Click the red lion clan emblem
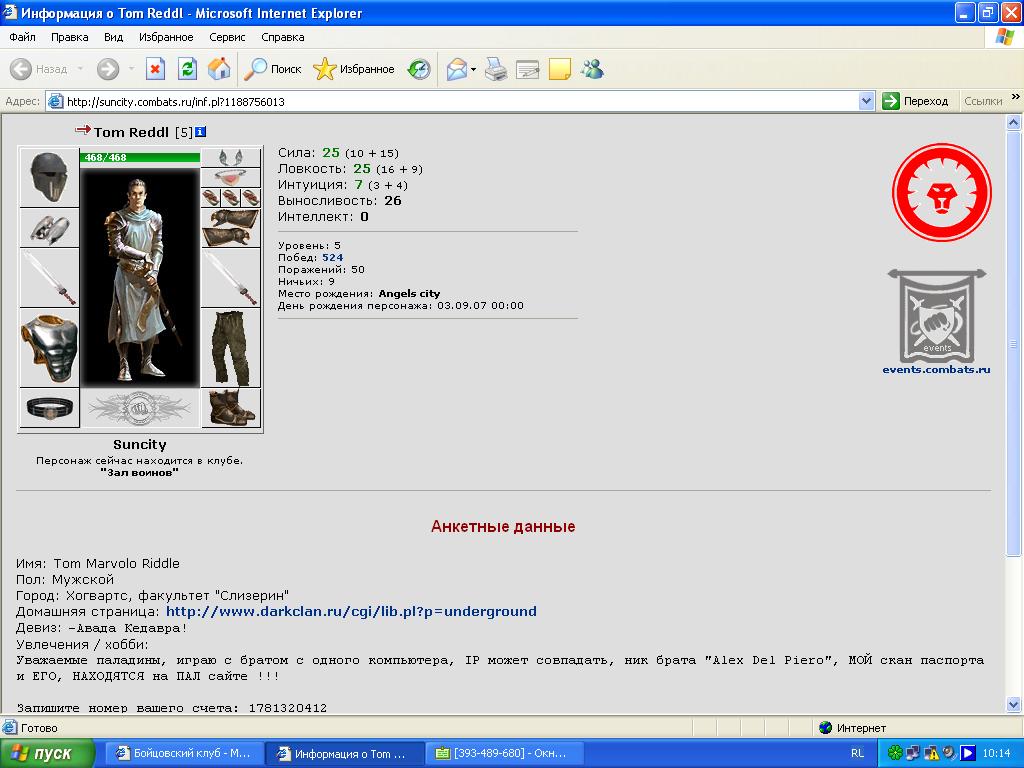This screenshot has width=1024, height=768. tap(942, 193)
